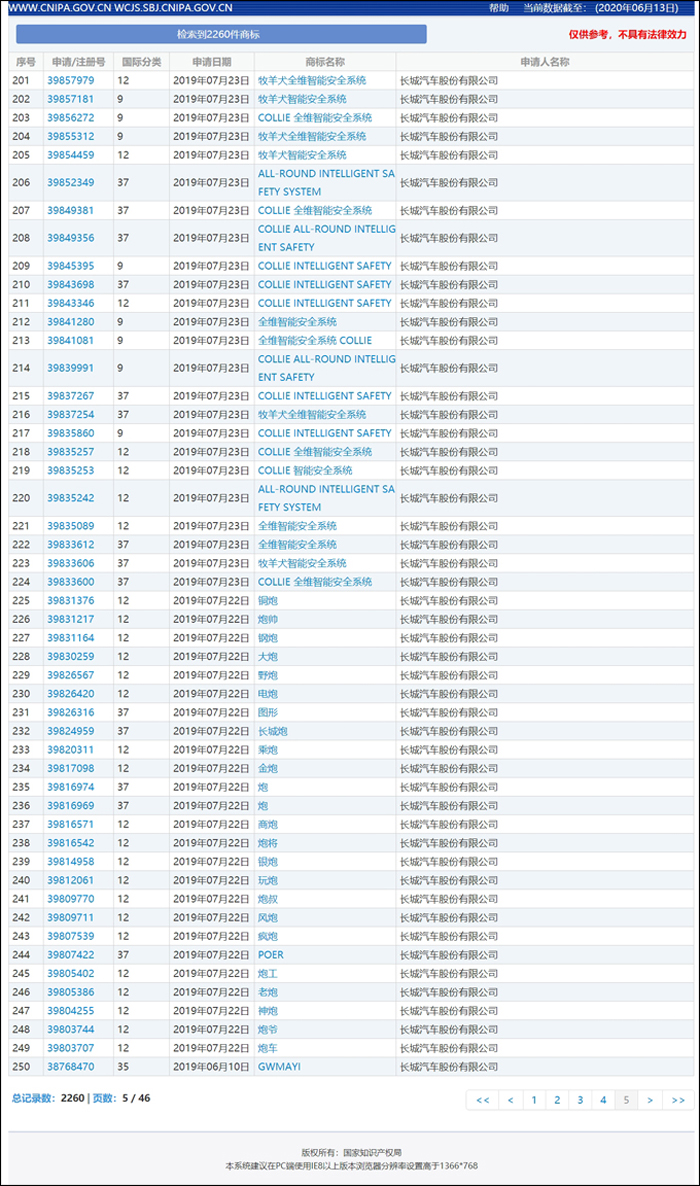700x1186 pixels.
Task: Jump to page 3
Action: pyautogui.click(x=580, y=1100)
